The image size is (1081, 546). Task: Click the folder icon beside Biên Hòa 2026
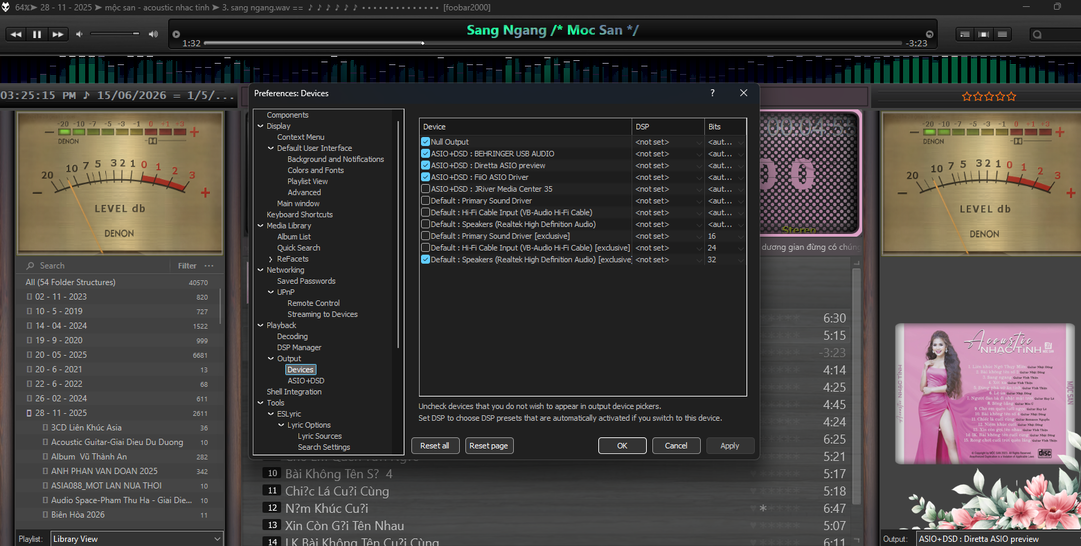tap(46, 514)
